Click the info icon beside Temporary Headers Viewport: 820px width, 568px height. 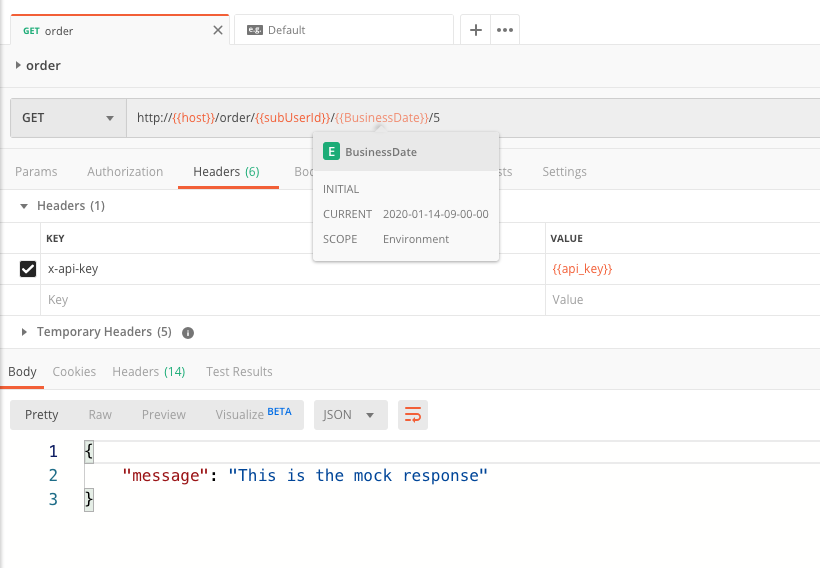click(188, 333)
